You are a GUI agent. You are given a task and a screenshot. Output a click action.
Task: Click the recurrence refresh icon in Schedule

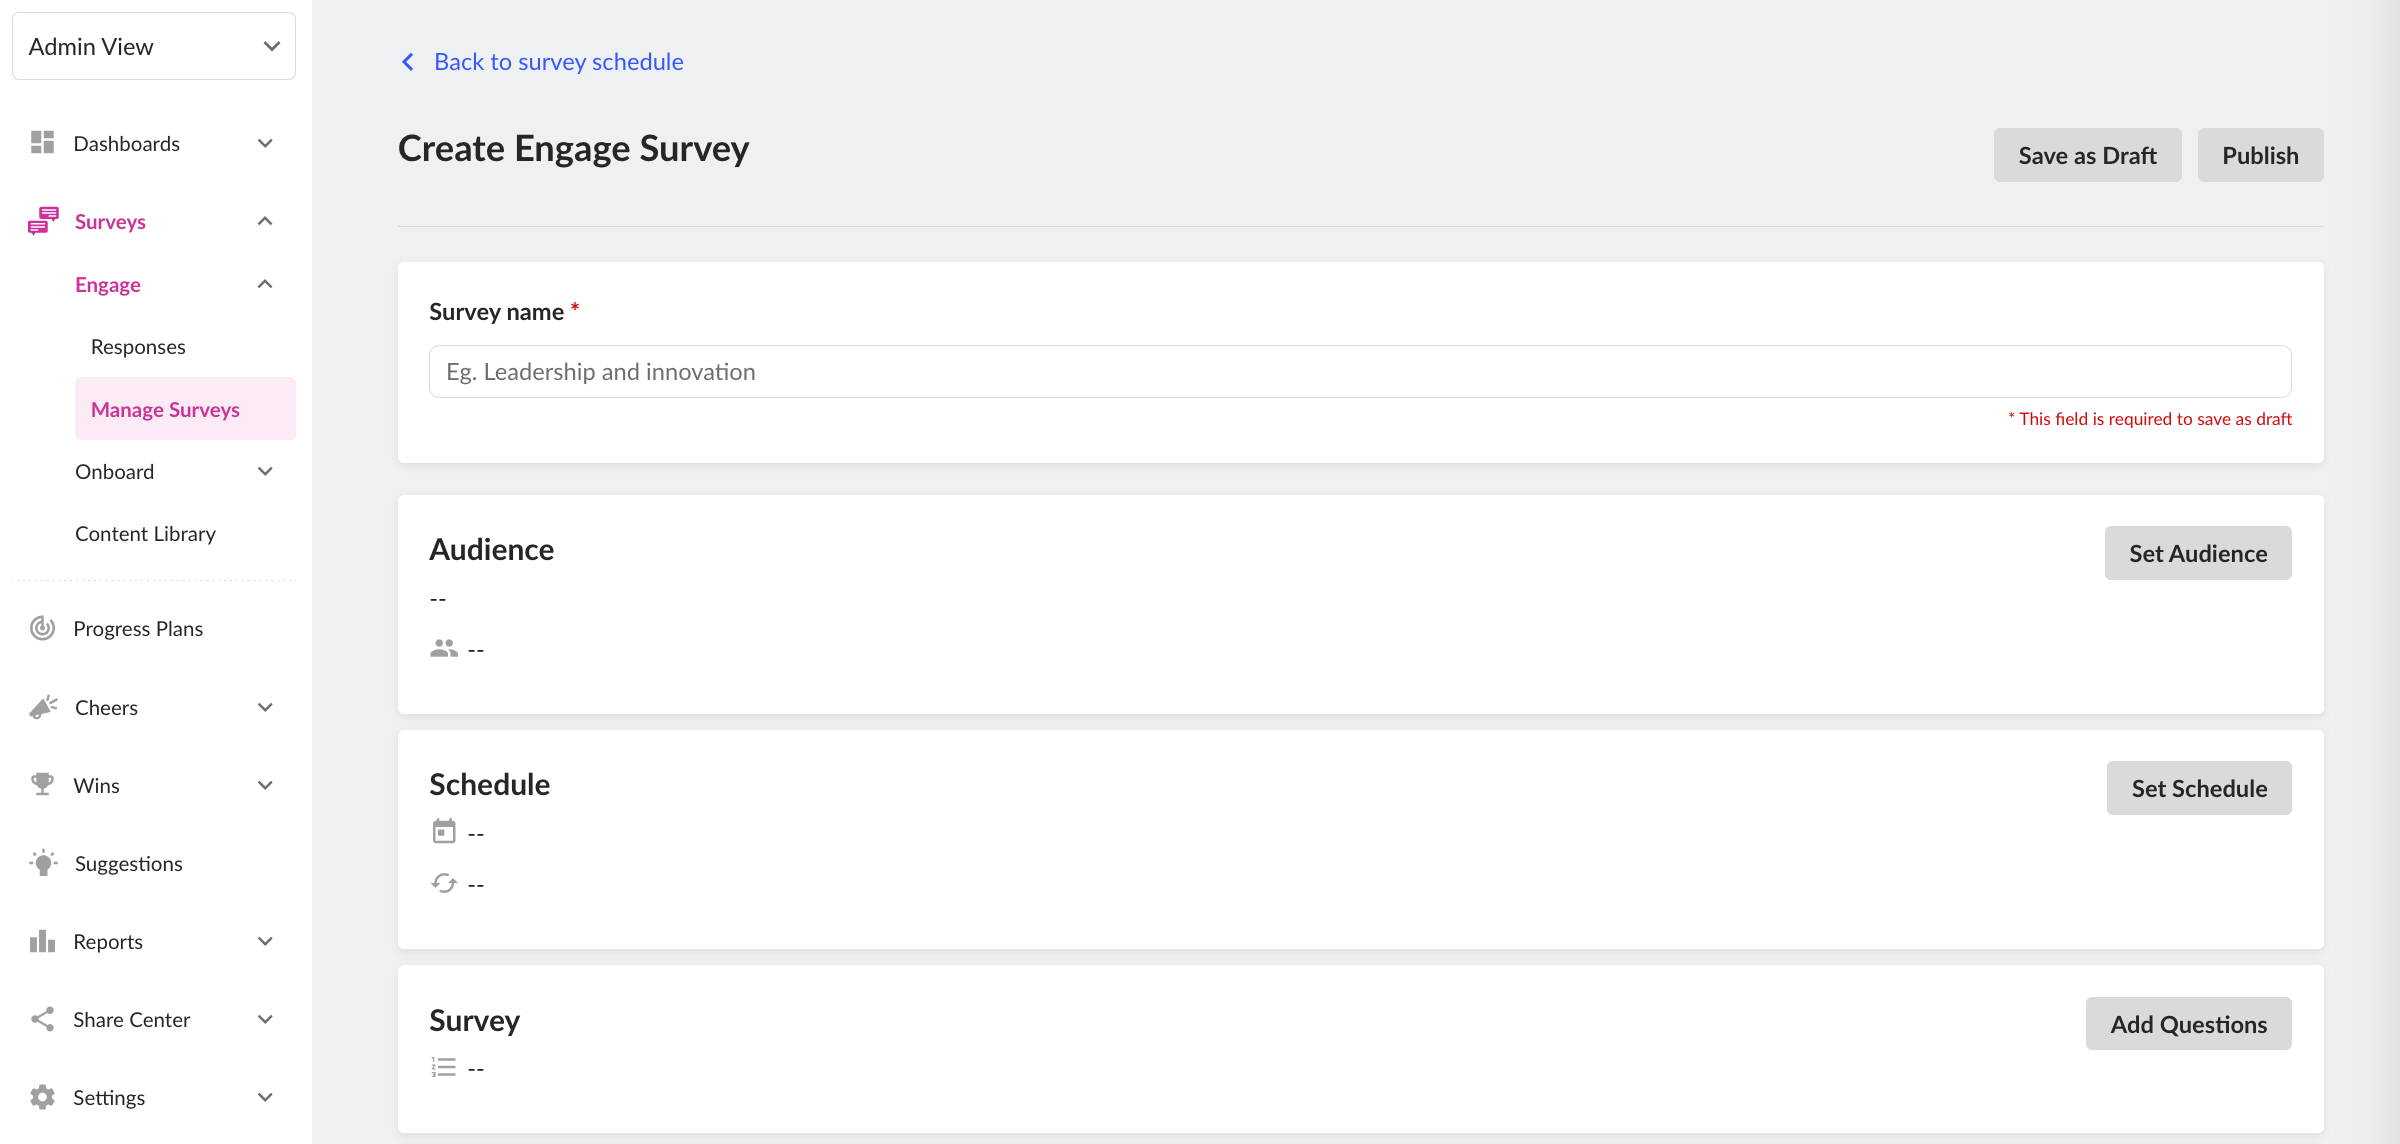[444, 883]
